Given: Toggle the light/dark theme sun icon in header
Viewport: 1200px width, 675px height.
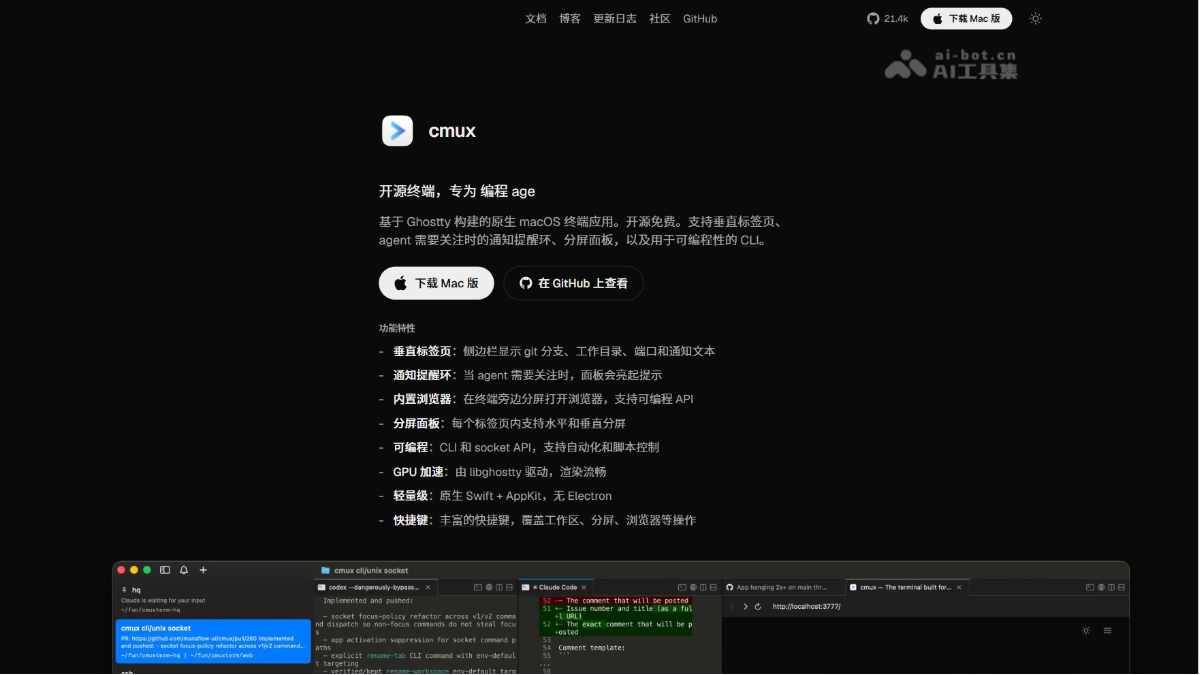Looking at the screenshot, I should coord(1036,18).
